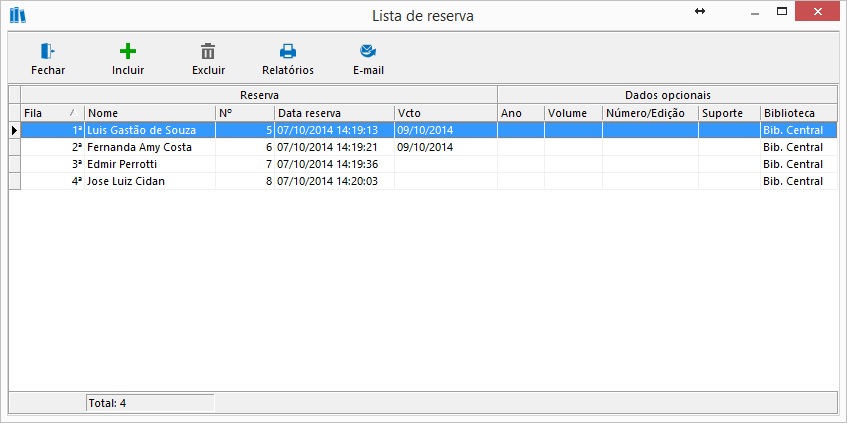The height and width of the screenshot is (423, 847).
Task: Click the green plus Incluir icon
Action: tap(128, 51)
